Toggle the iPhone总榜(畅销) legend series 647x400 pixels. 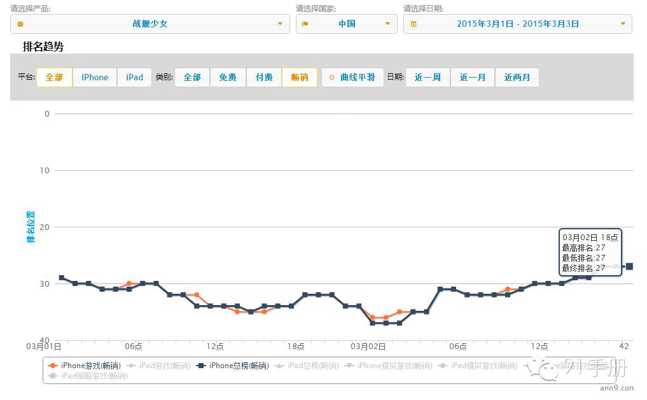pos(233,365)
